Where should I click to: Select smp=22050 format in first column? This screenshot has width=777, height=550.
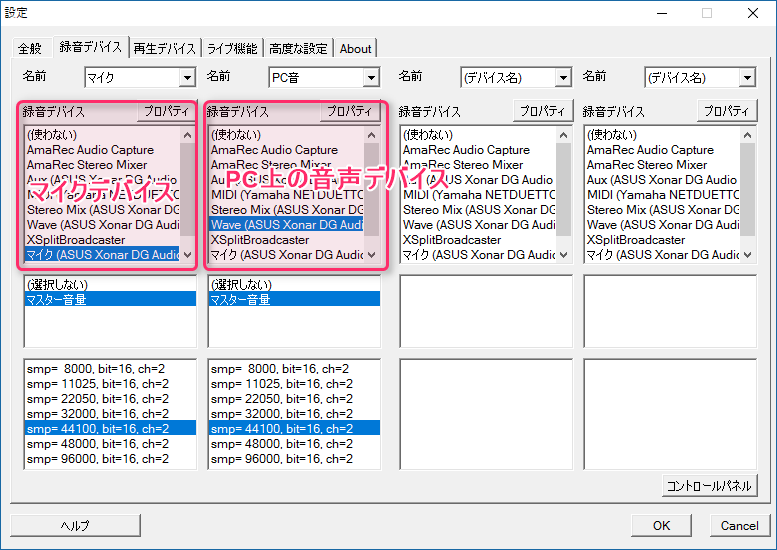click(110, 399)
